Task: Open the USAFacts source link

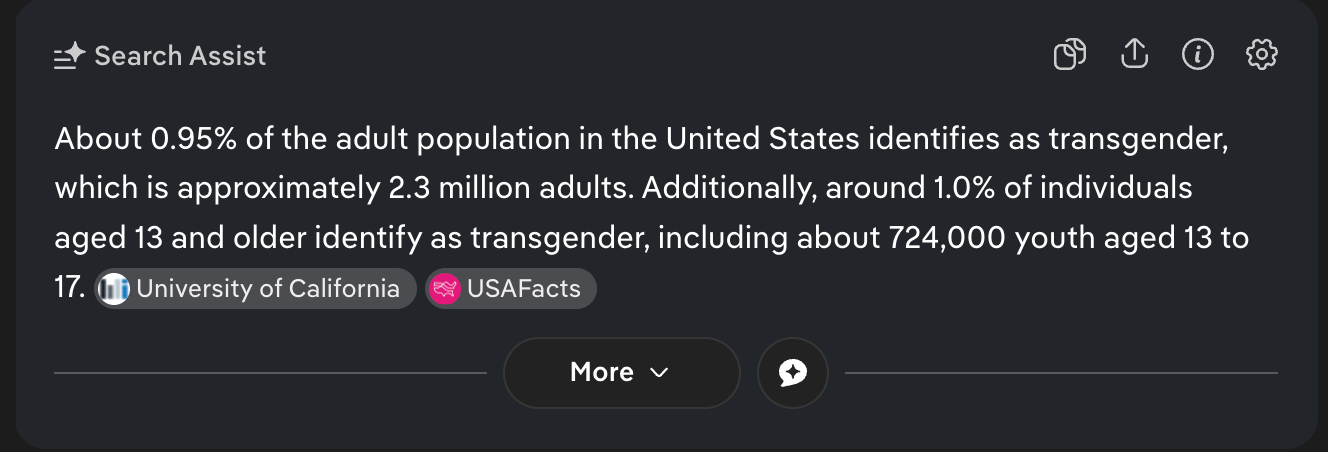Action: pyautogui.click(x=523, y=289)
